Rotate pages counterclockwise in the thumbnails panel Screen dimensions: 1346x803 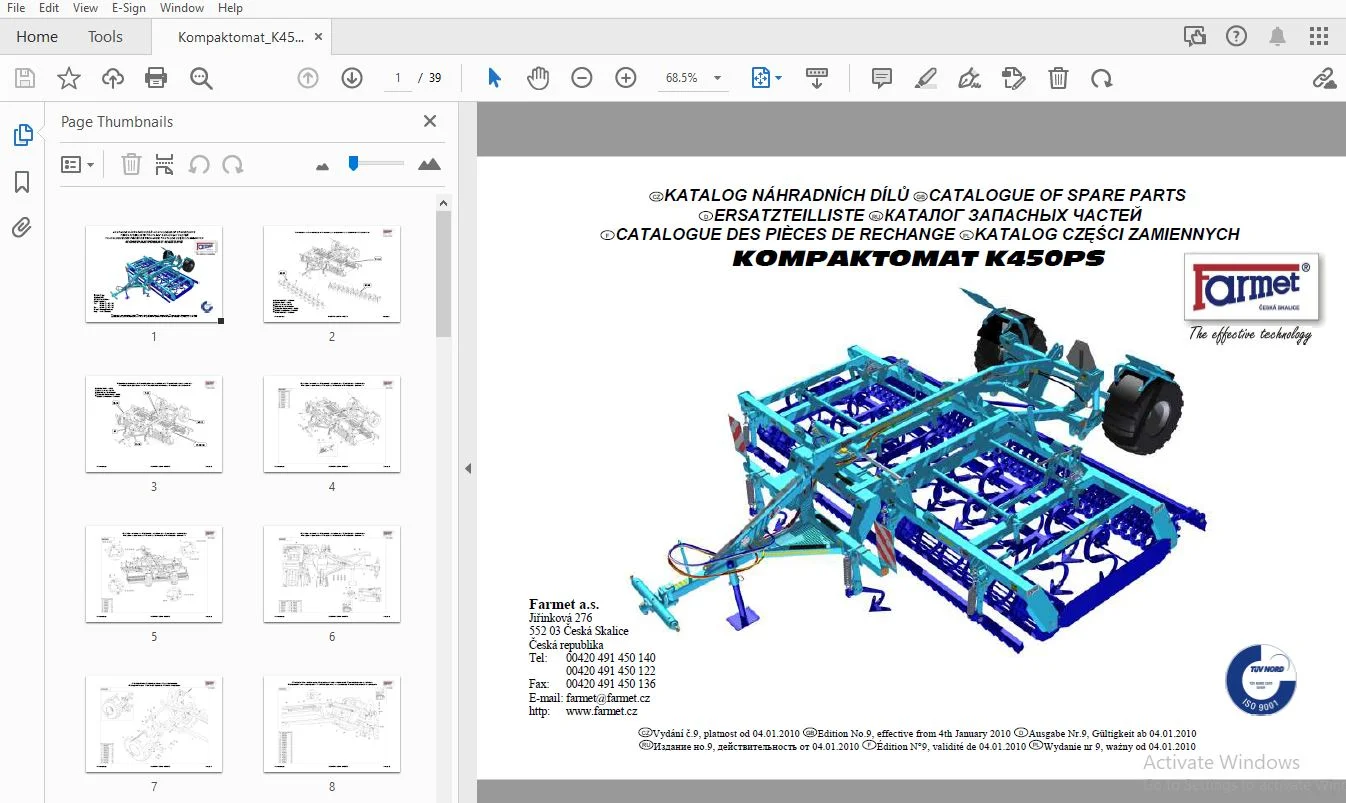(200, 164)
